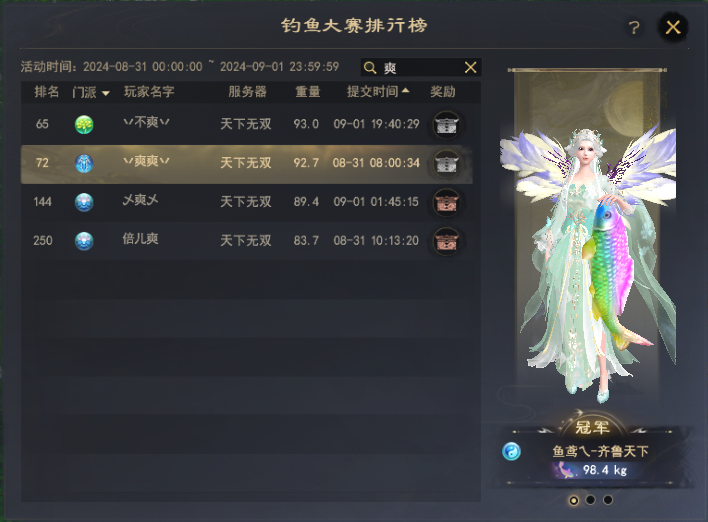This screenshot has width=708, height=522.
Task: Toggle the 提交时间 sort arrow
Action: (x=405, y=91)
